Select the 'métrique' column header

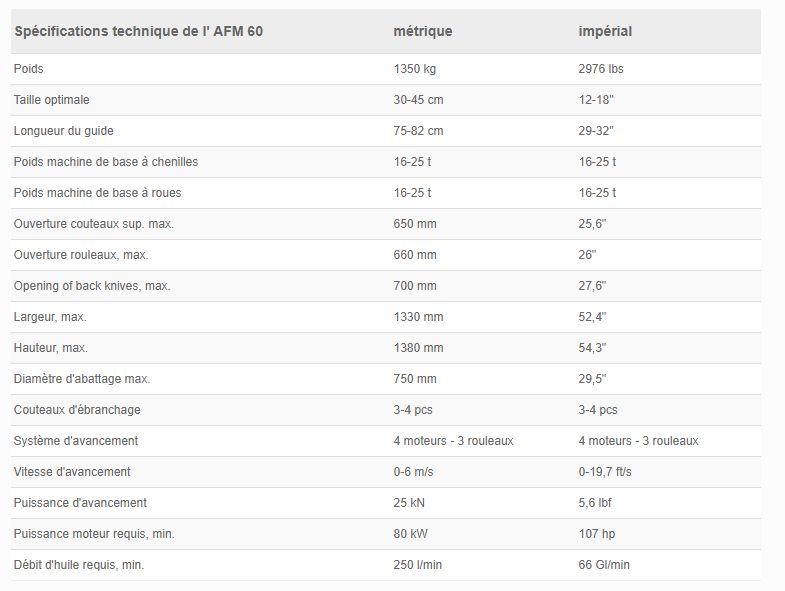coord(423,31)
